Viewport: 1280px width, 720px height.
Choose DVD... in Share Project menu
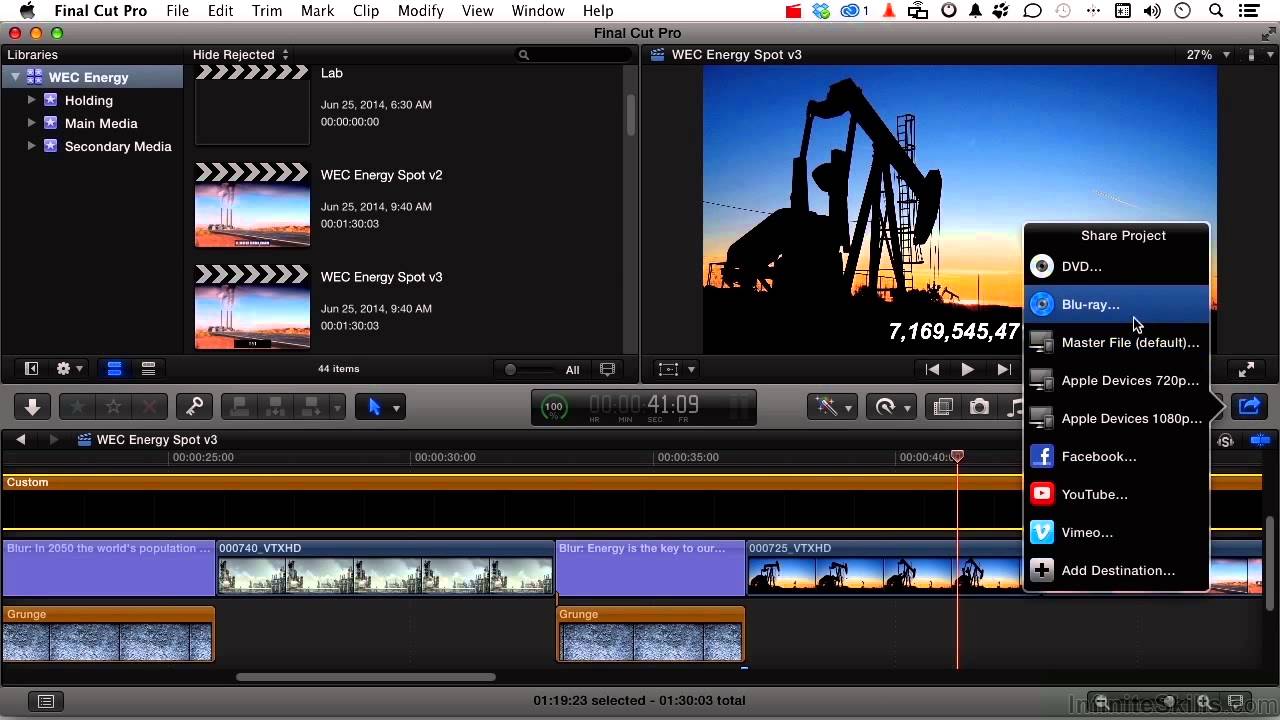(x=1116, y=267)
